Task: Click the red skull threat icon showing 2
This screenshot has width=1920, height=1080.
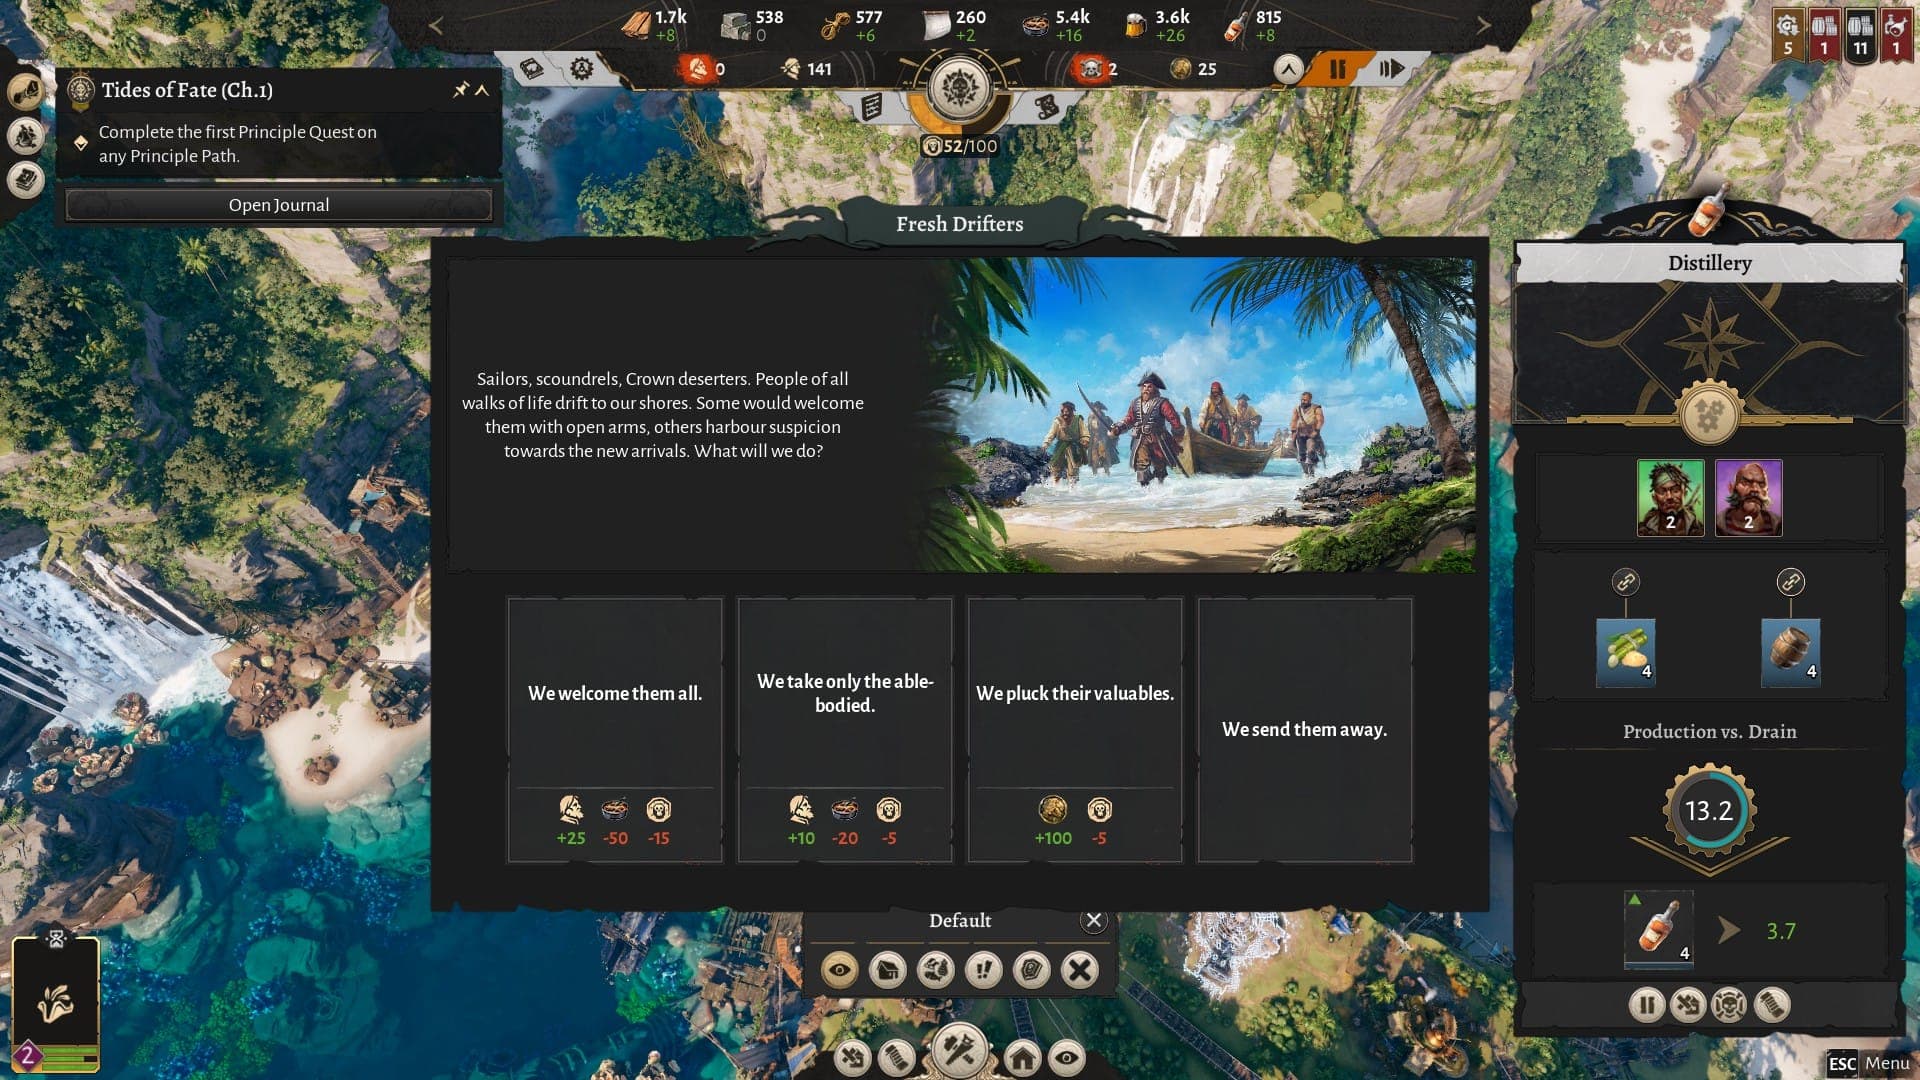Action: (x=1089, y=69)
